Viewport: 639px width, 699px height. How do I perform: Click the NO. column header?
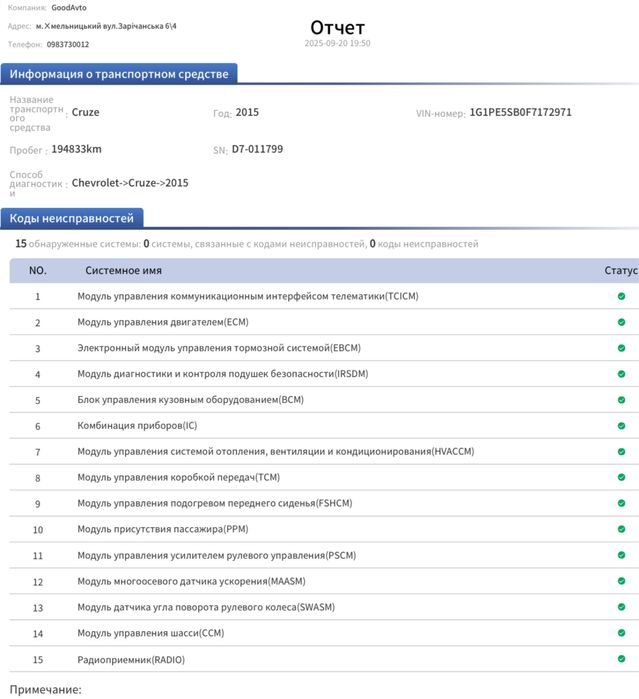point(37,271)
